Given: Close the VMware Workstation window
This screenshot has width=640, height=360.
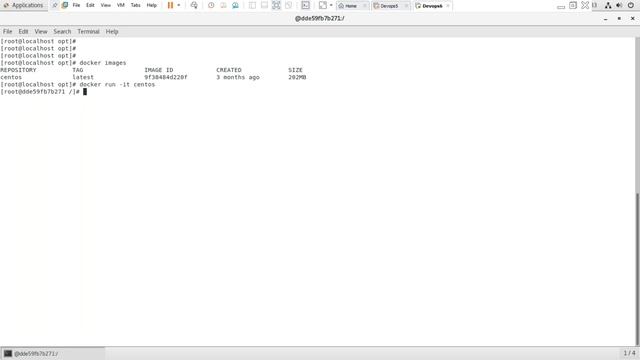Looking at the screenshot, I should [585, 5].
